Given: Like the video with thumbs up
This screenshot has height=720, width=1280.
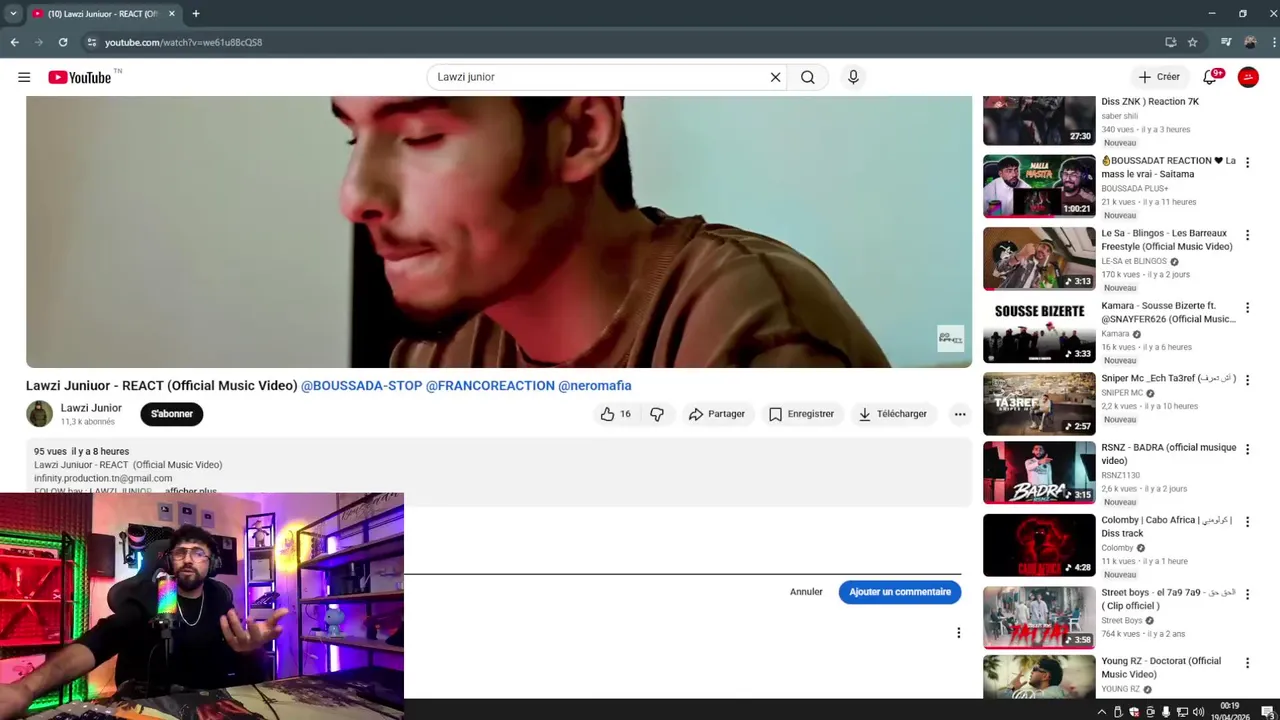Looking at the screenshot, I should [x=615, y=414].
